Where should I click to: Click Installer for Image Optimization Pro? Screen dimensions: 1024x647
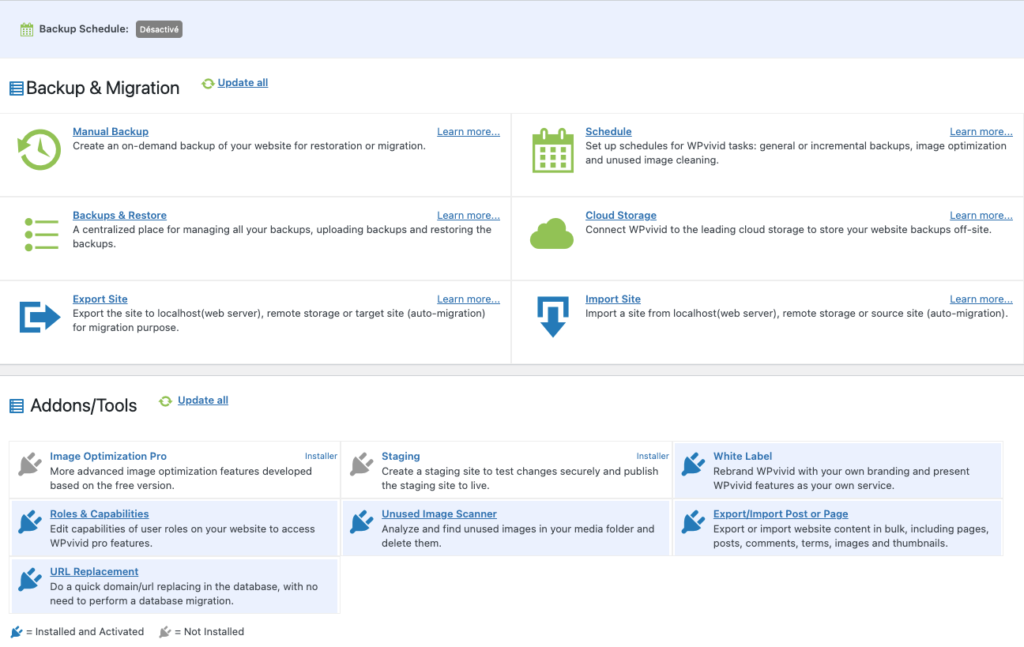coord(321,457)
